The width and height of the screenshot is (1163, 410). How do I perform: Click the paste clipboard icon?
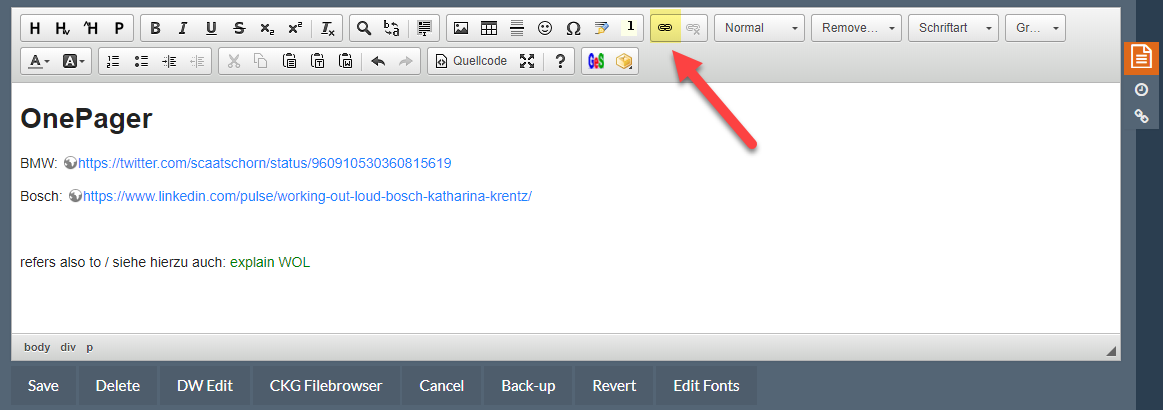[x=289, y=62]
